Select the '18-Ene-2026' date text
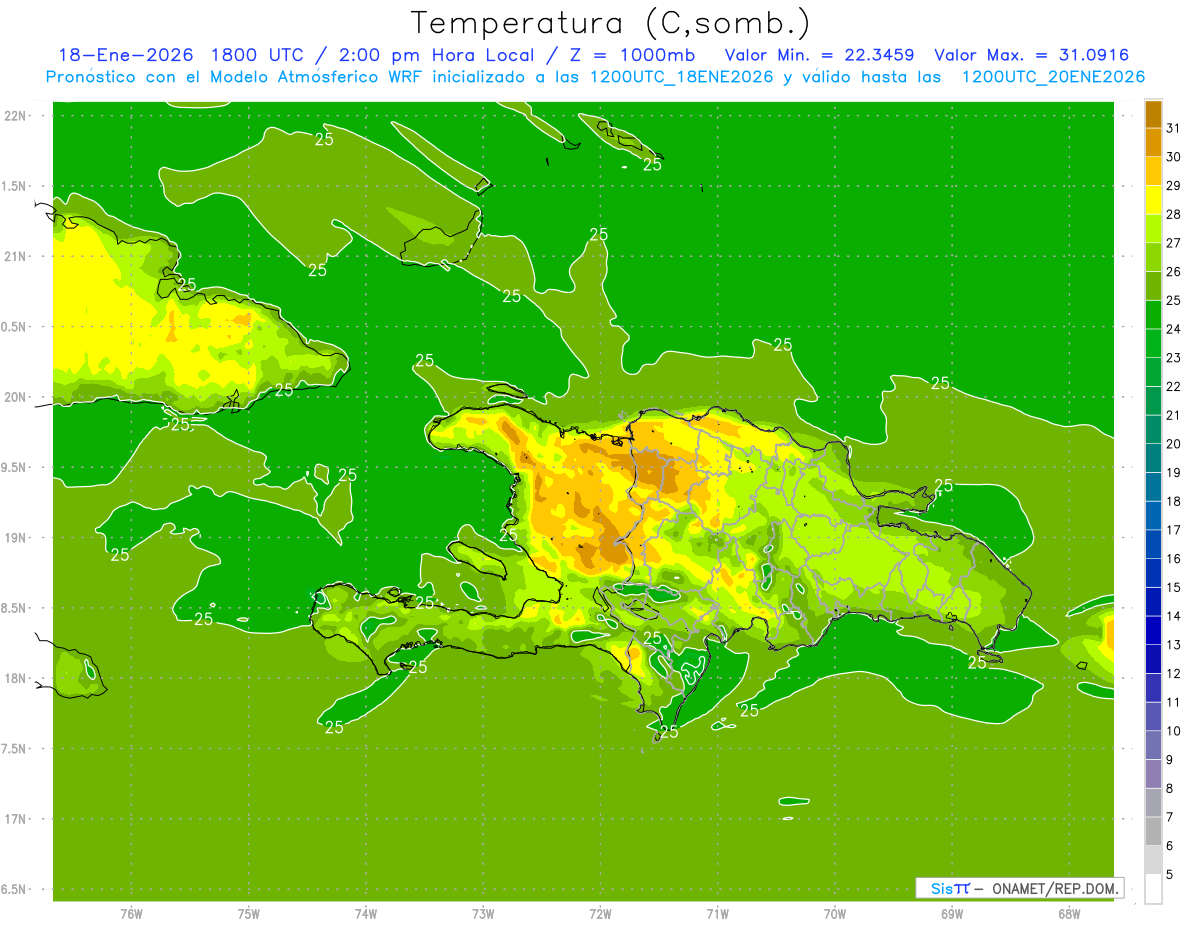 (125, 55)
